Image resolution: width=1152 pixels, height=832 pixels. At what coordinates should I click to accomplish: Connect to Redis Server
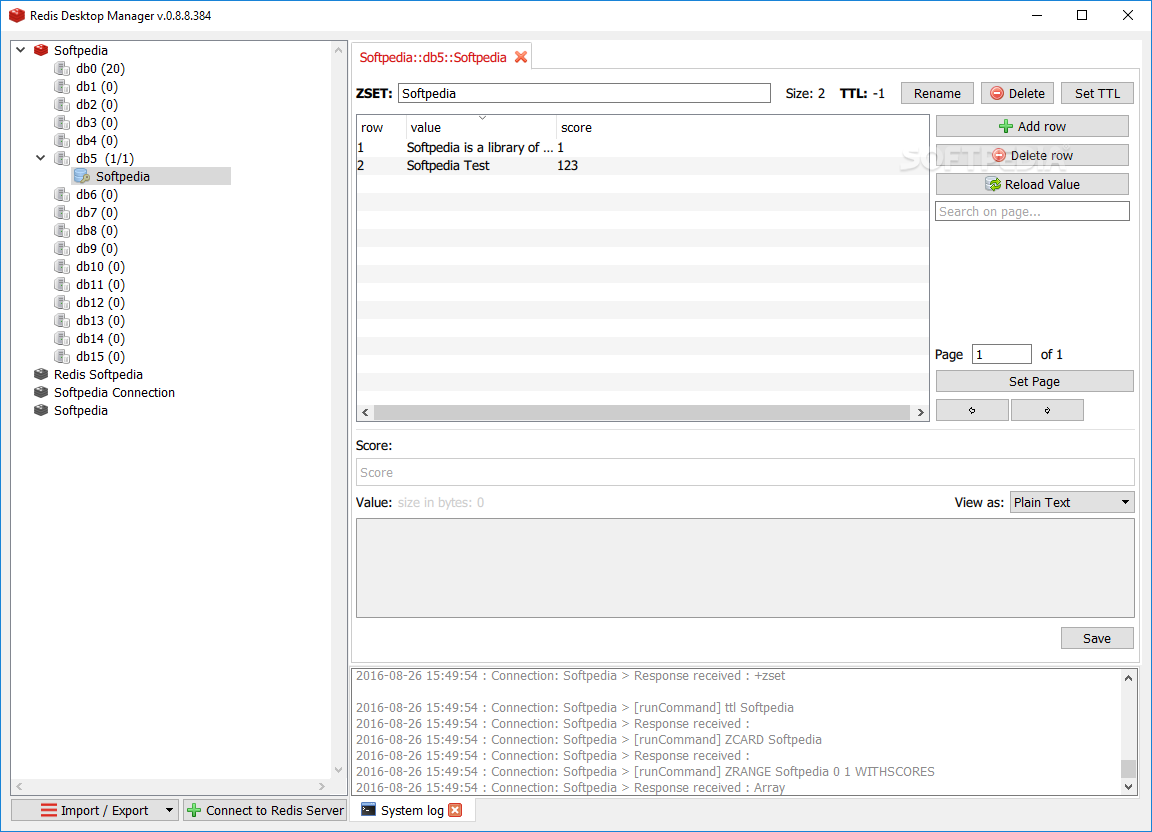[x=265, y=810]
